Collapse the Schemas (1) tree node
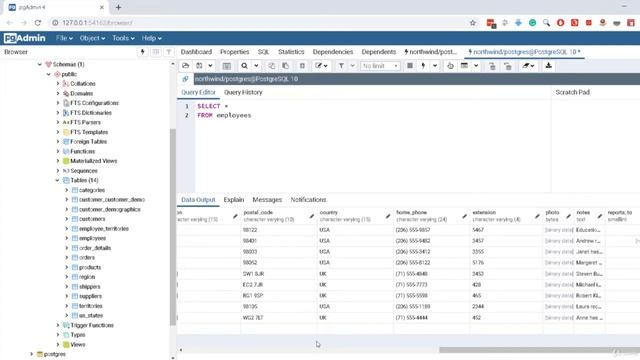Image resolution: width=640 pixels, height=360 pixels. click(40, 64)
